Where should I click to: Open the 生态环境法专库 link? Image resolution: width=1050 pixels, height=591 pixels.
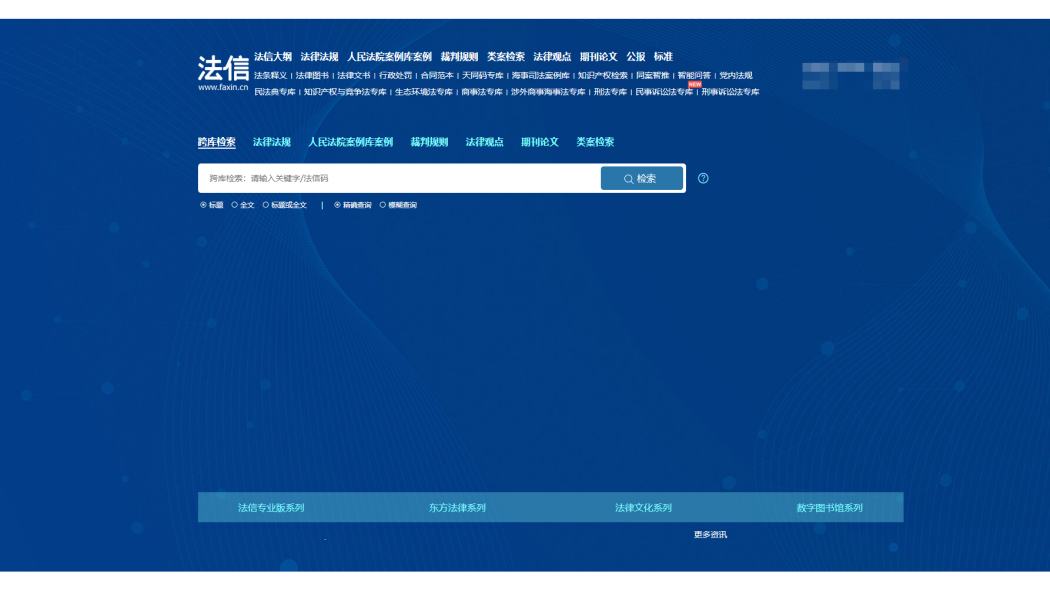[x=424, y=92]
